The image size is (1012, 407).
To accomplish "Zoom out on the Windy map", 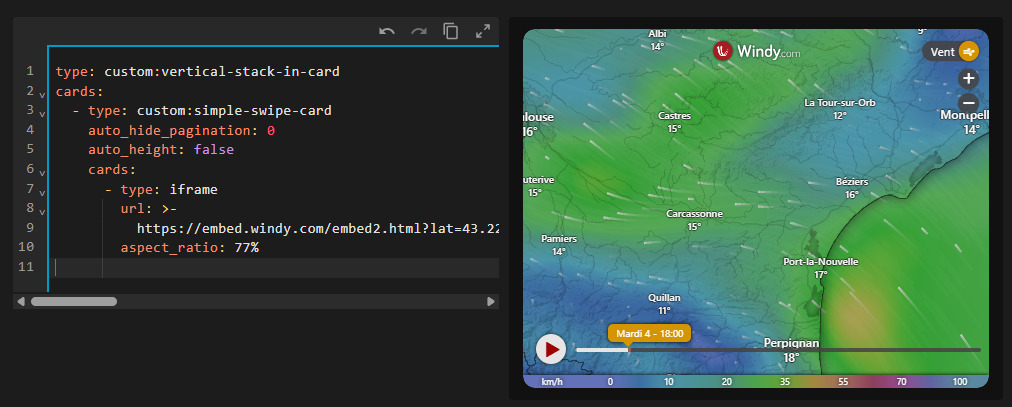I will coord(968,103).
